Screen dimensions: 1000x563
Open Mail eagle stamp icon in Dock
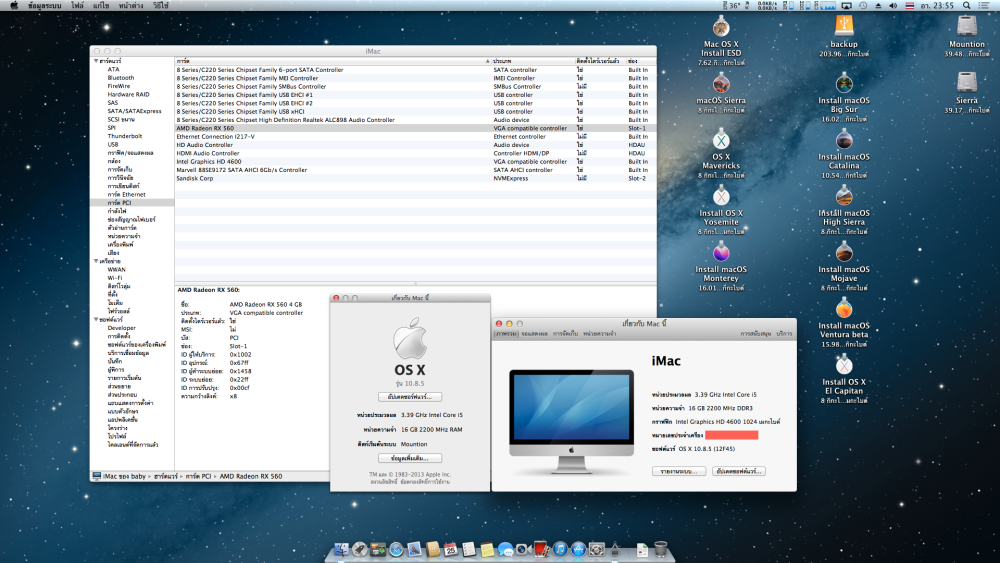point(415,549)
